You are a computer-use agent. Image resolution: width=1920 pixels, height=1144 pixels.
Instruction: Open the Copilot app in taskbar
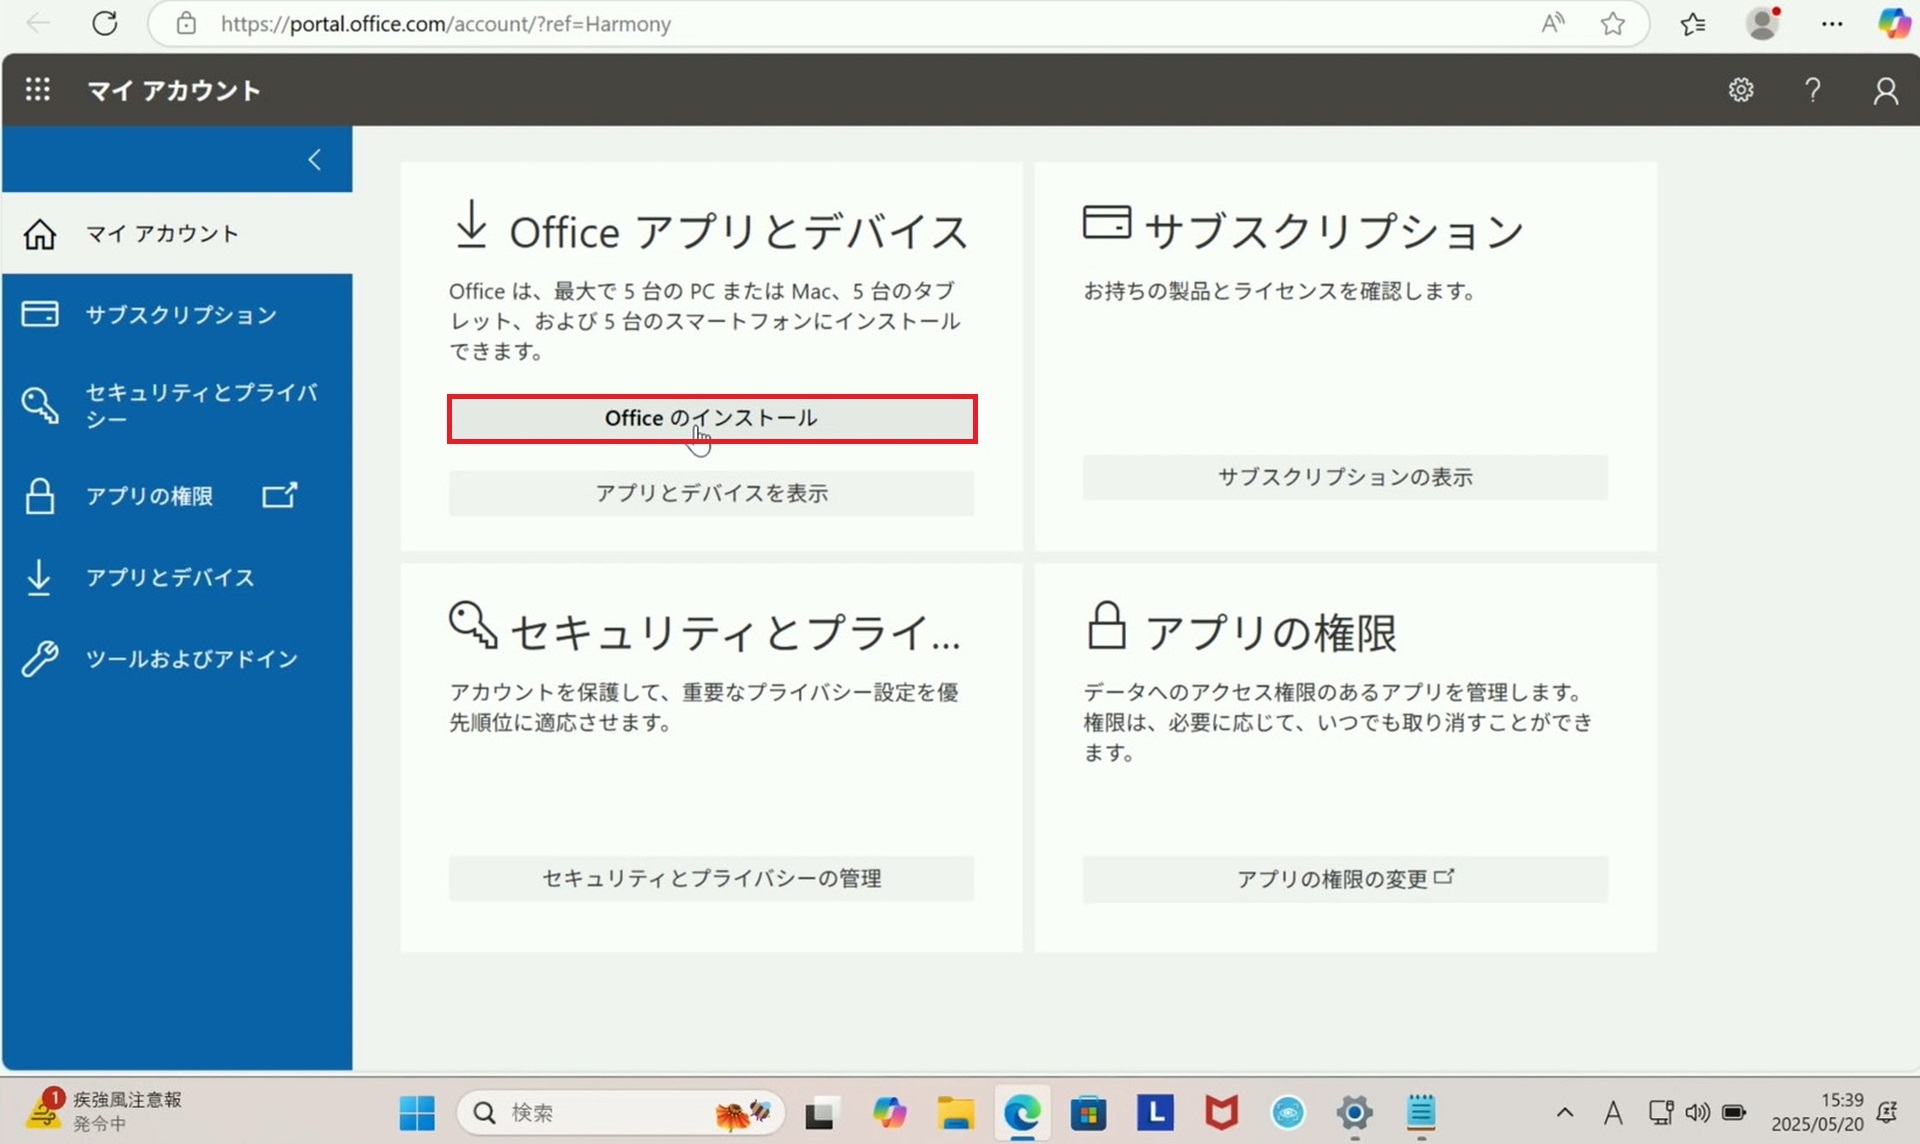[x=889, y=1112]
